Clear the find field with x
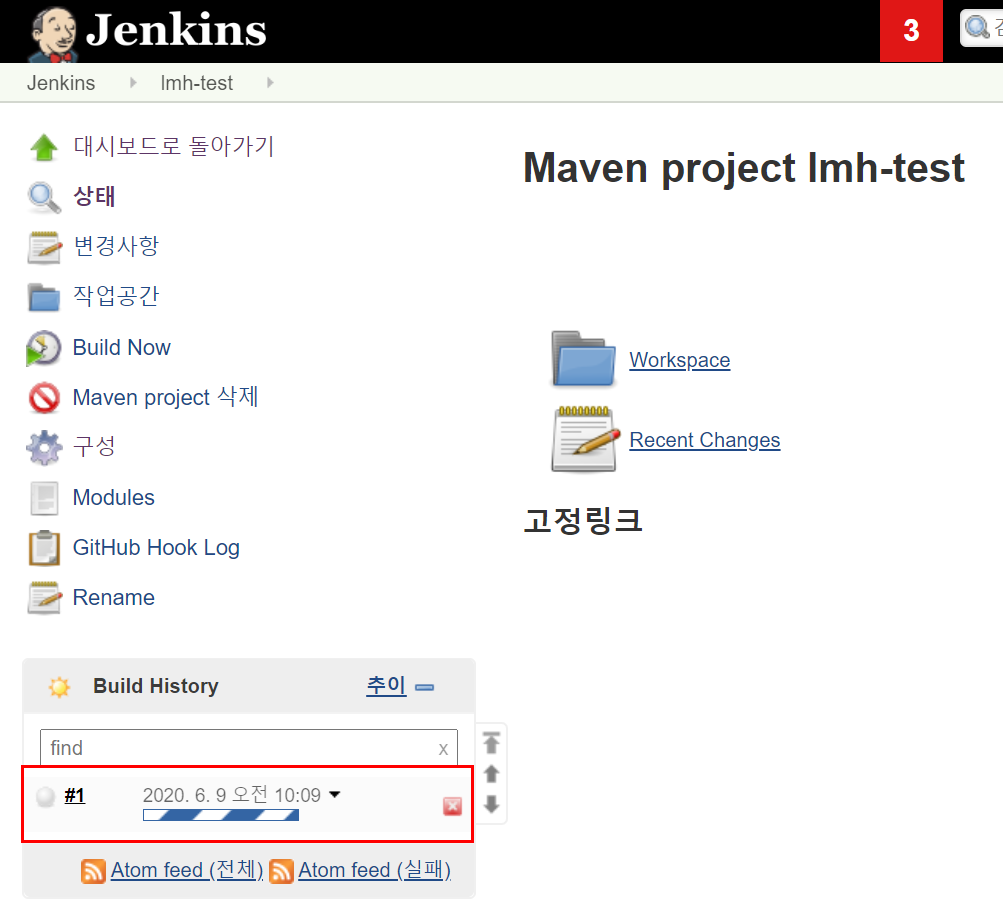Screen dimensions: 1003x910 [x=443, y=749]
